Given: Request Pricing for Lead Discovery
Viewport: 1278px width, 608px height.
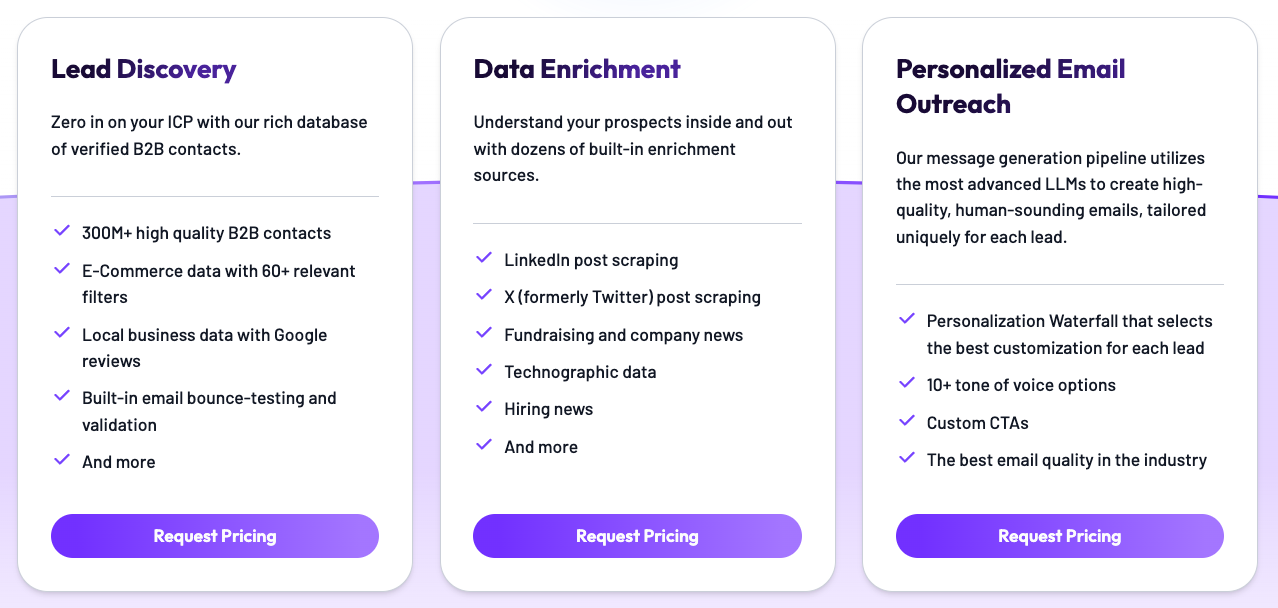Looking at the screenshot, I should click(x=215, y=536).
